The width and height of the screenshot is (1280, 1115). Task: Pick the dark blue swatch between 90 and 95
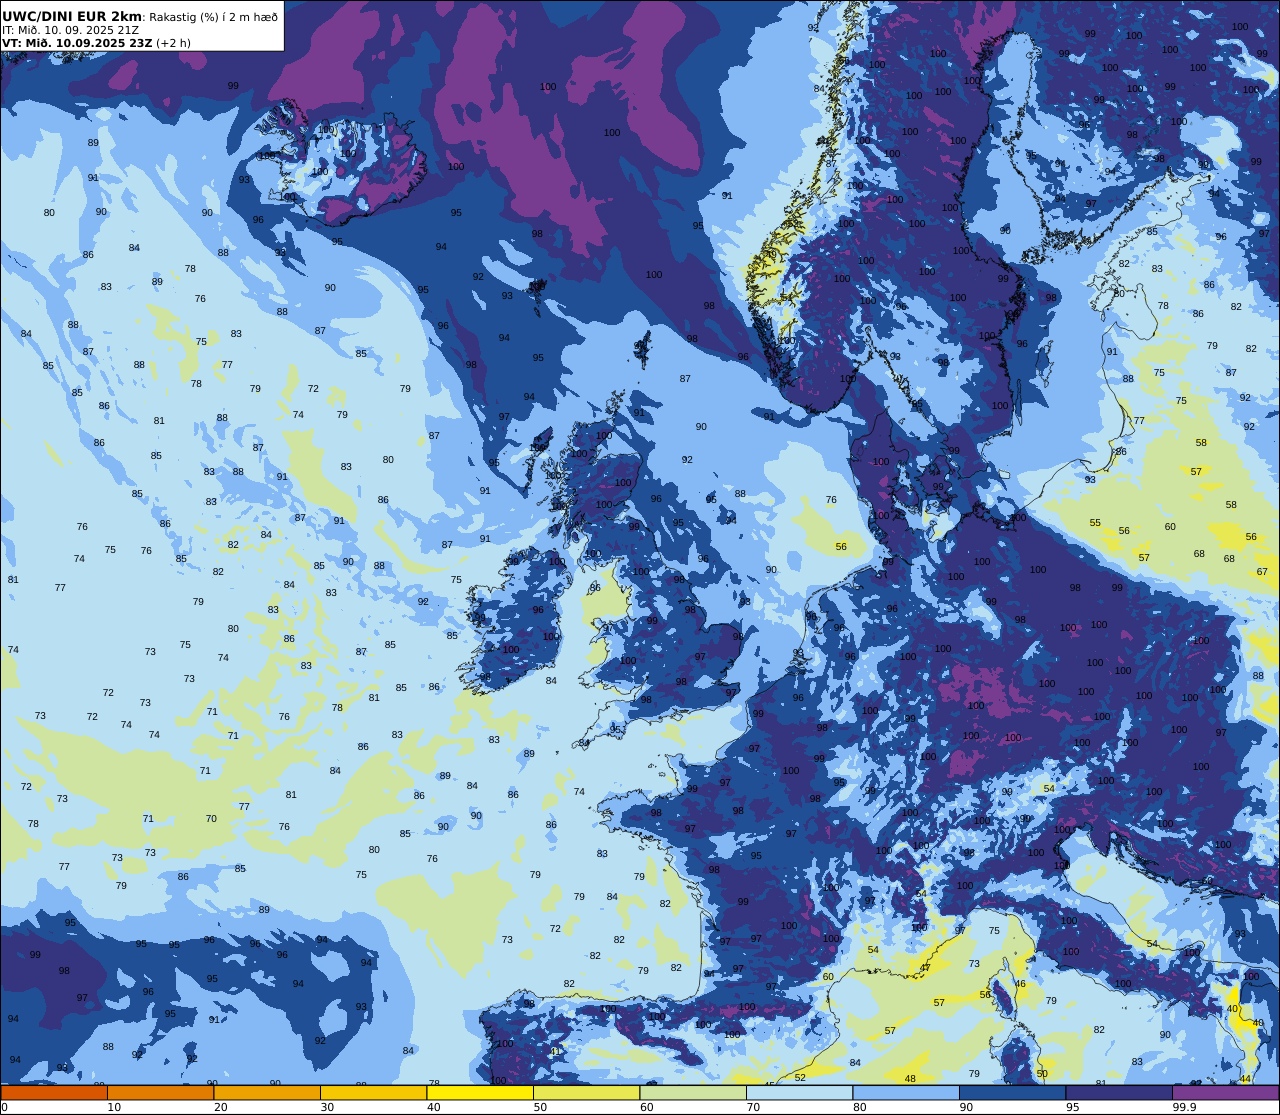tap(1012, 1092)
